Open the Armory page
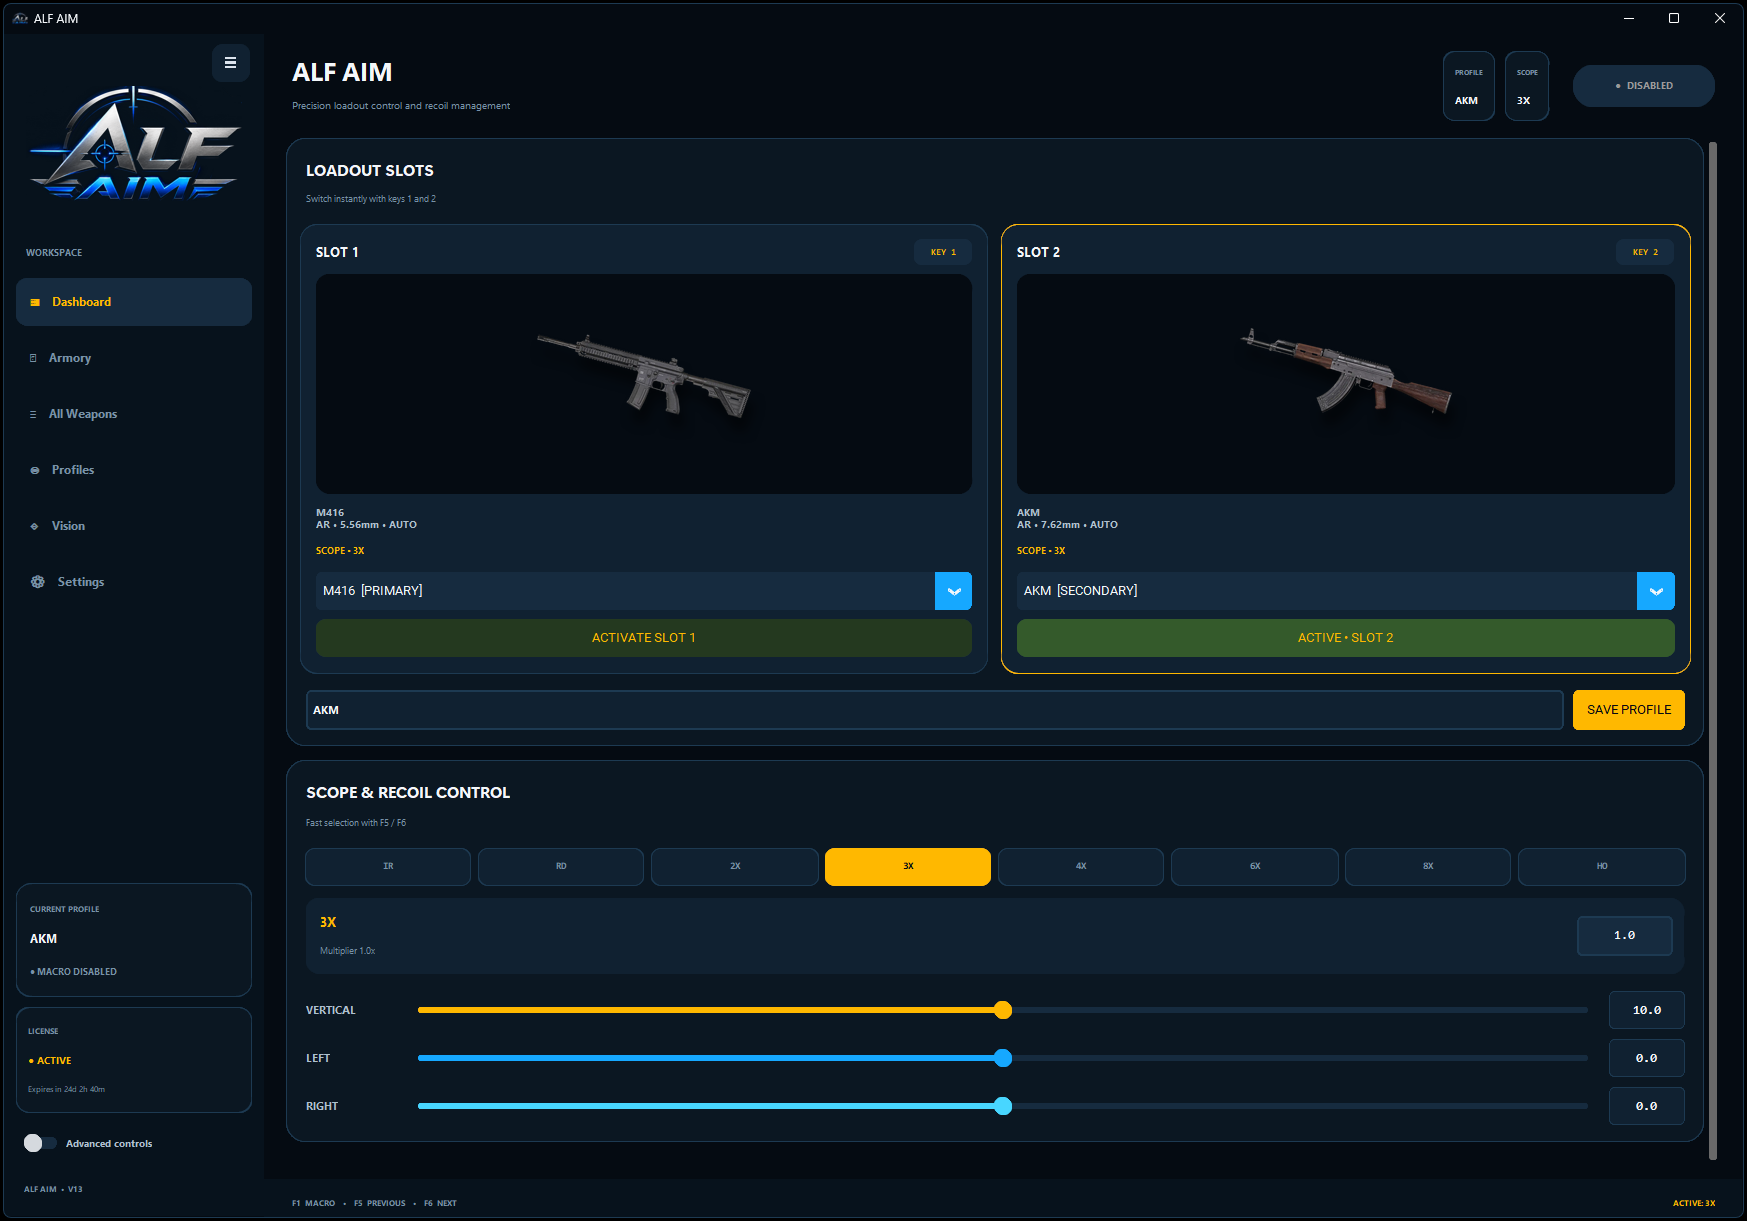This screenshot has height=1221, width=1747. click(x=134, y=358)
